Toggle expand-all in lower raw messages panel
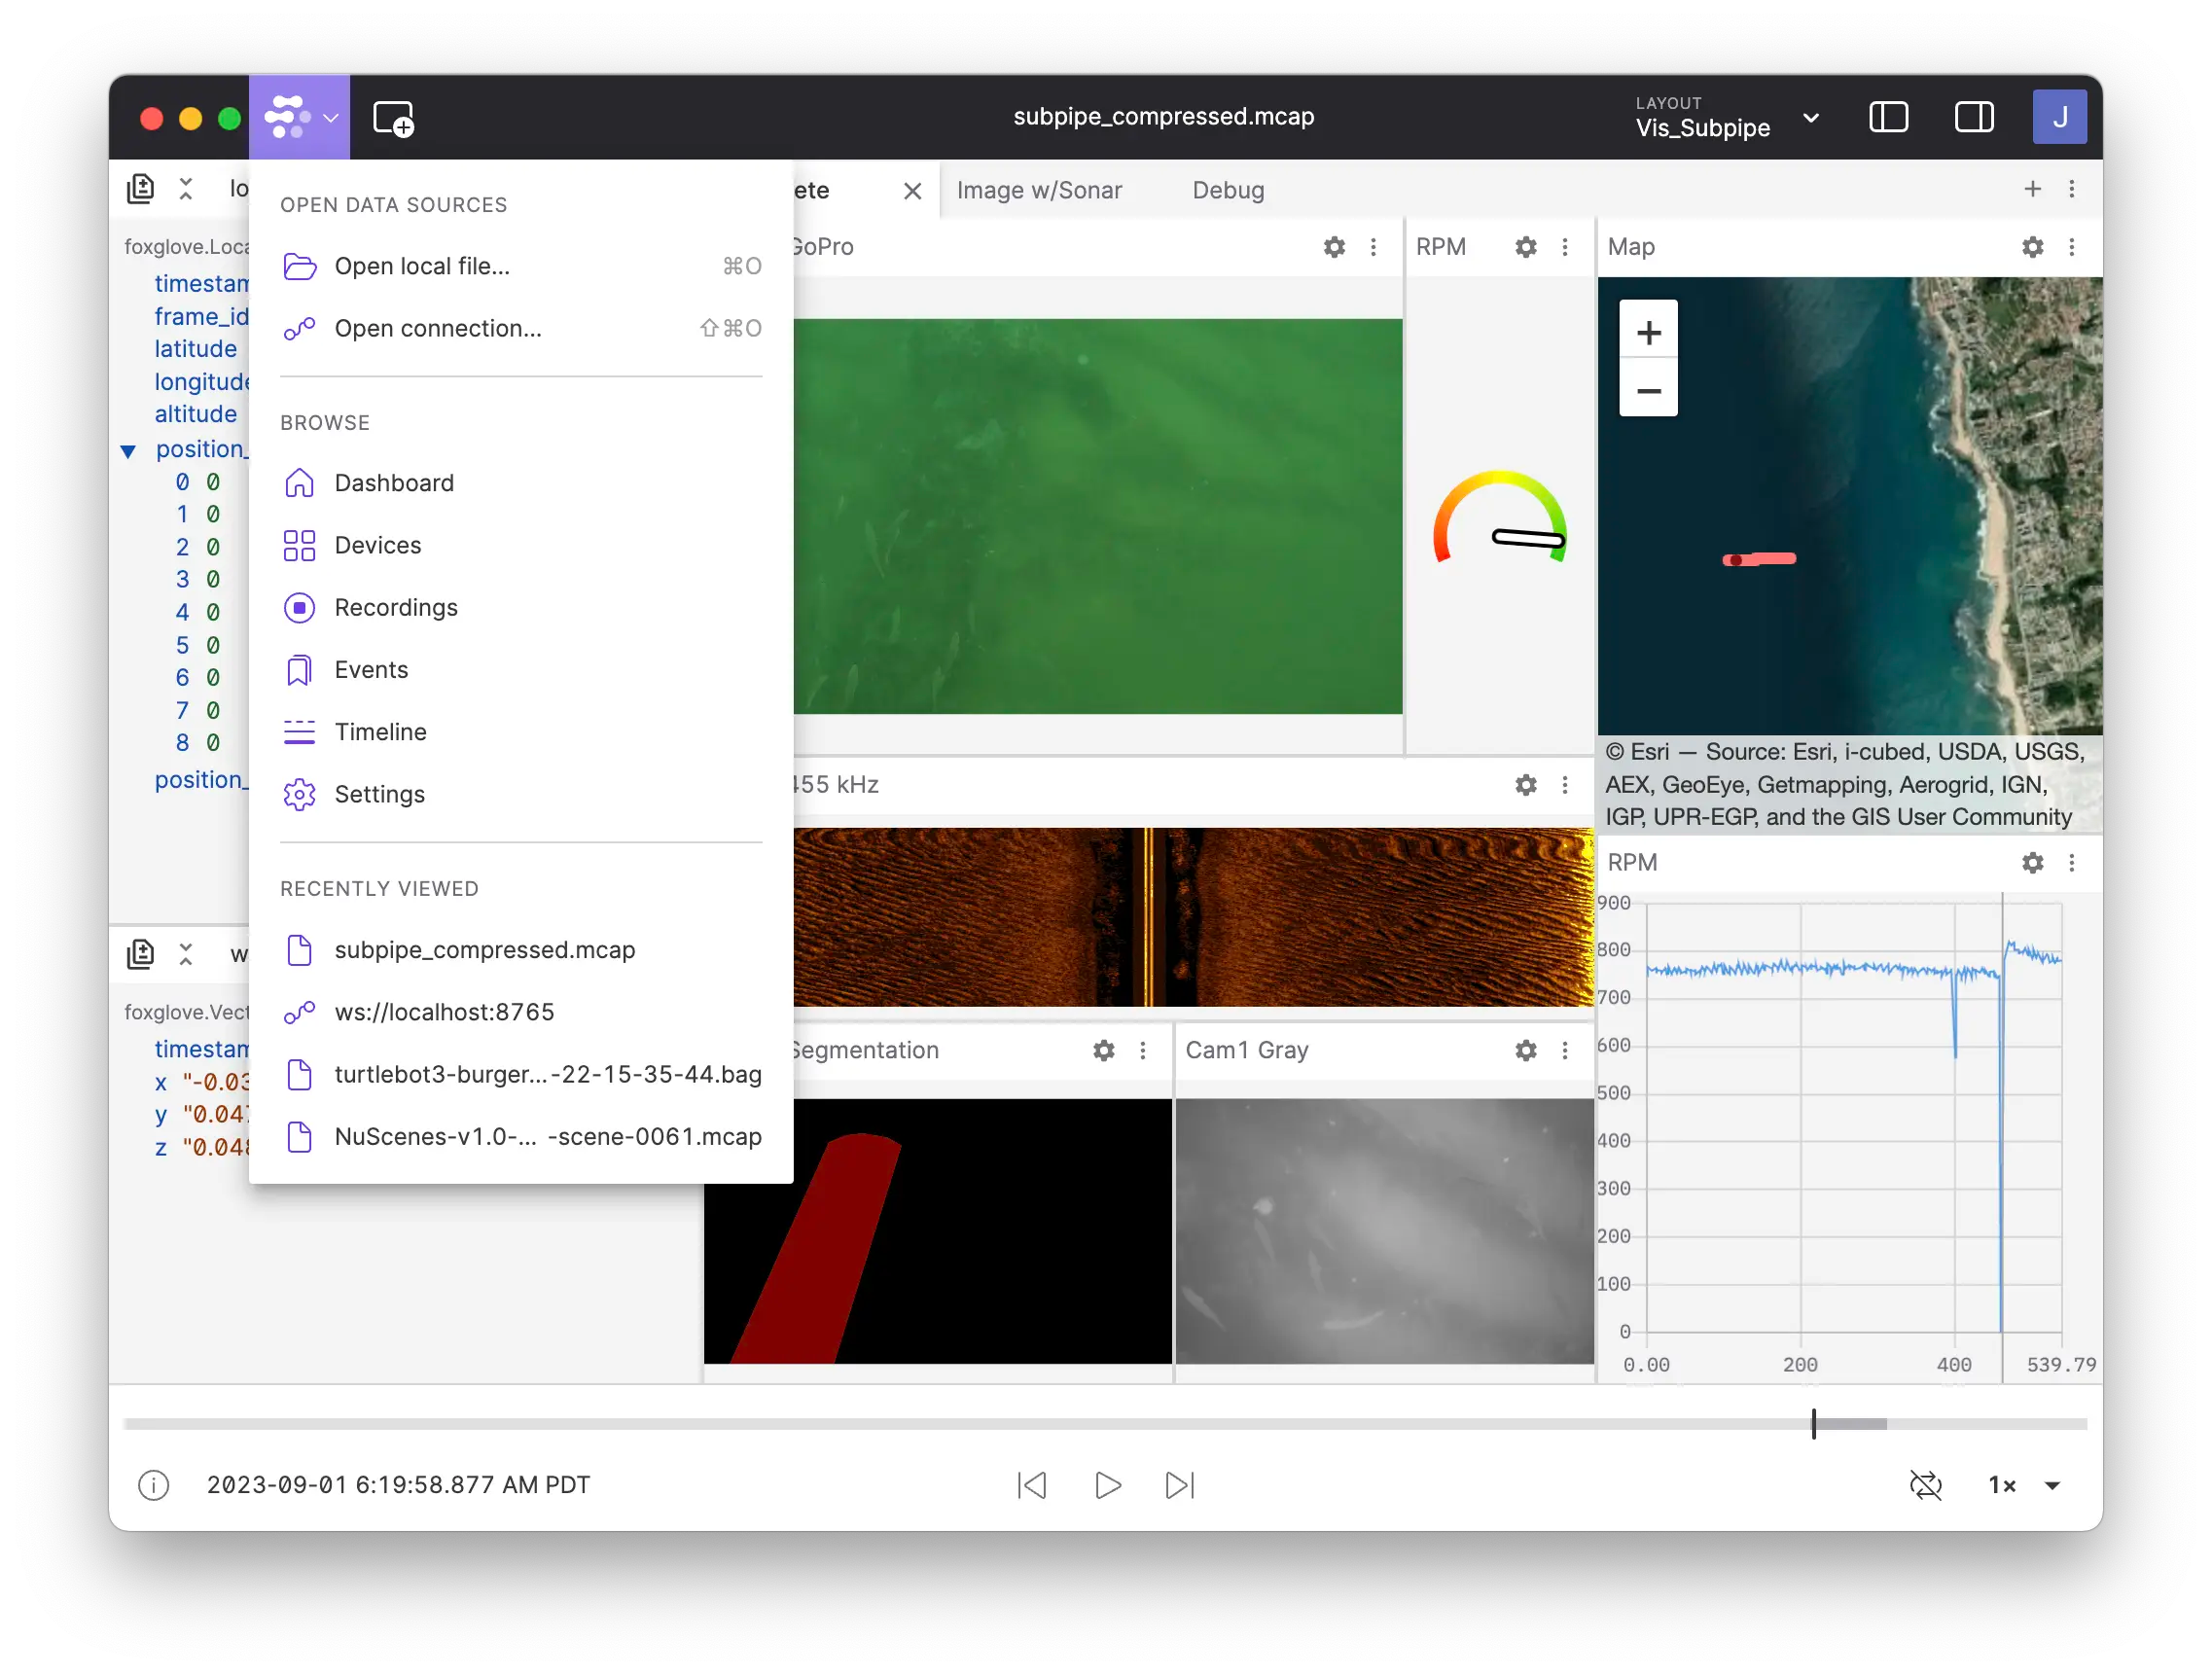This screenshot has width=2212, height=1675. pyautogui.click(x=186, y=954)
